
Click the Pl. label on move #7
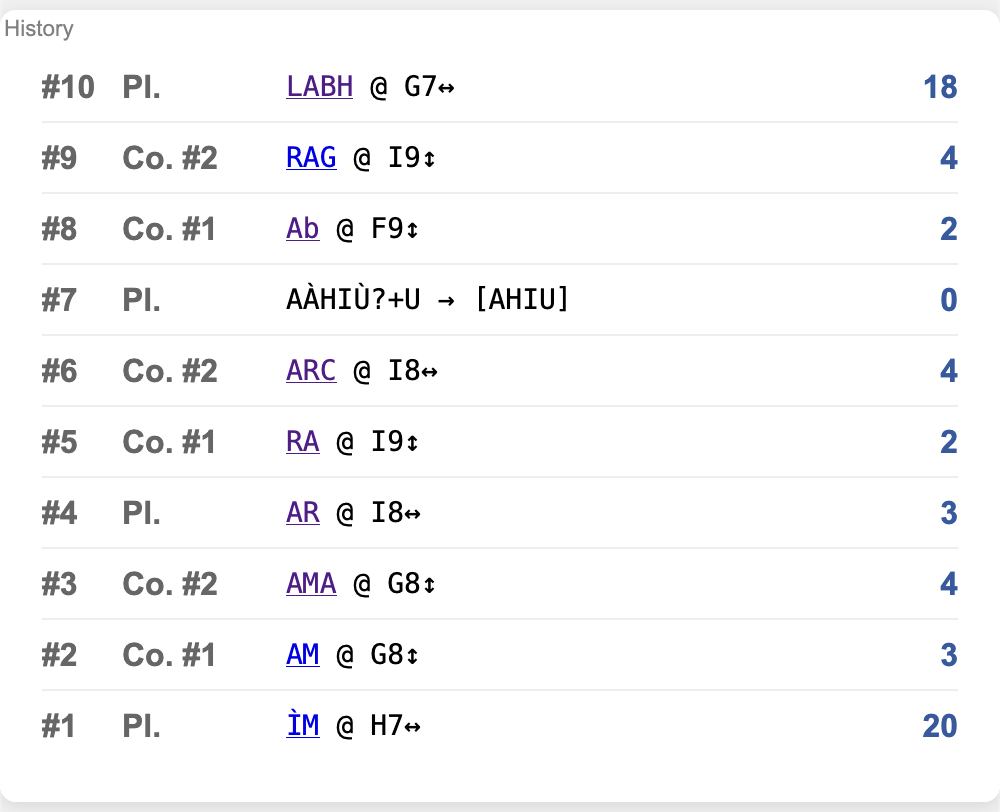141,300
